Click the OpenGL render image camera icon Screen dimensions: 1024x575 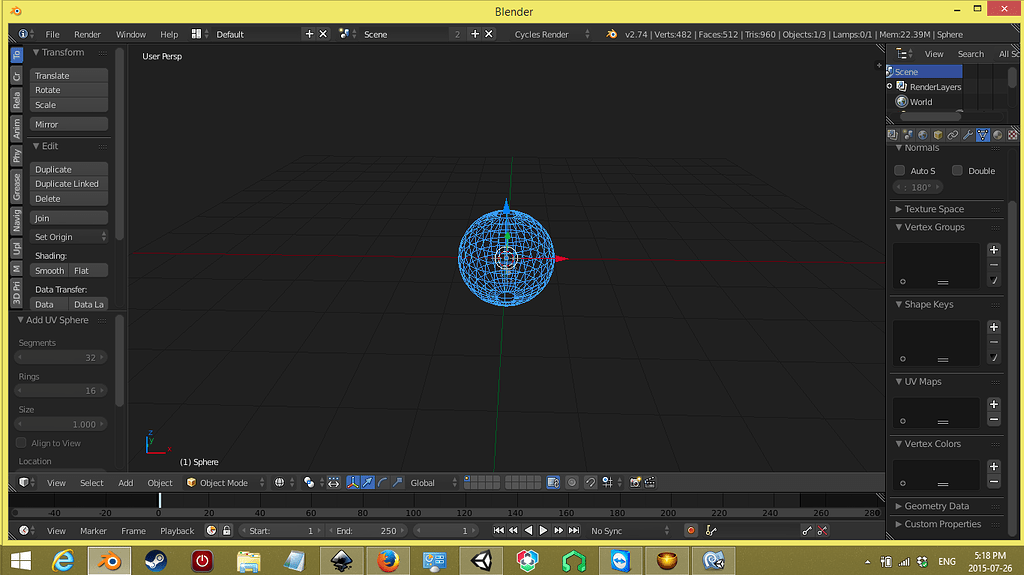click(635, 482)
